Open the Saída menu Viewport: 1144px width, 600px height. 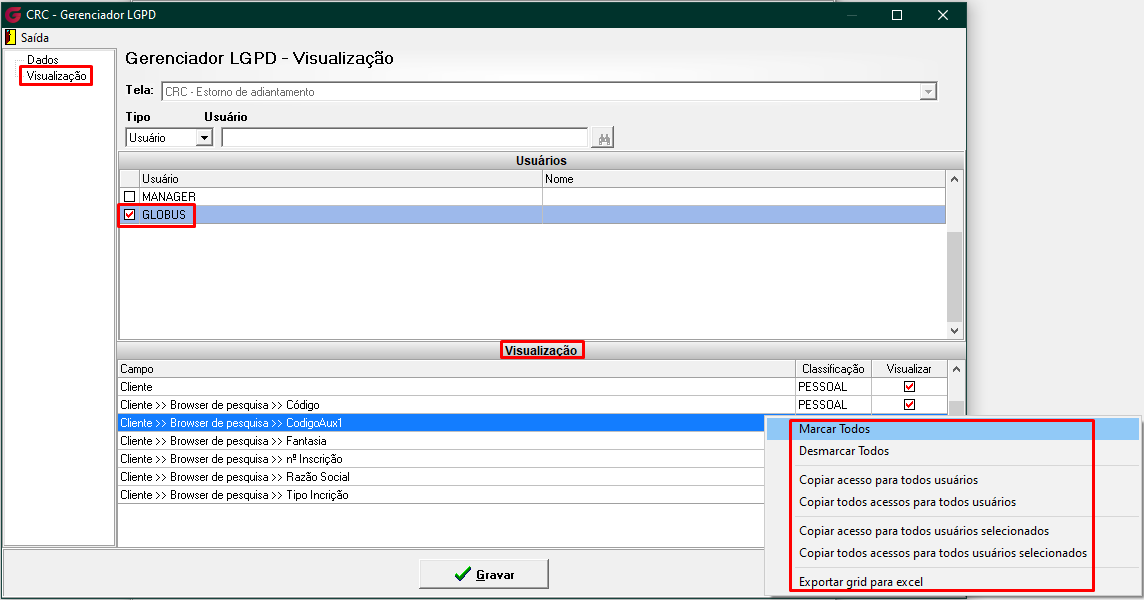[34, 37]
